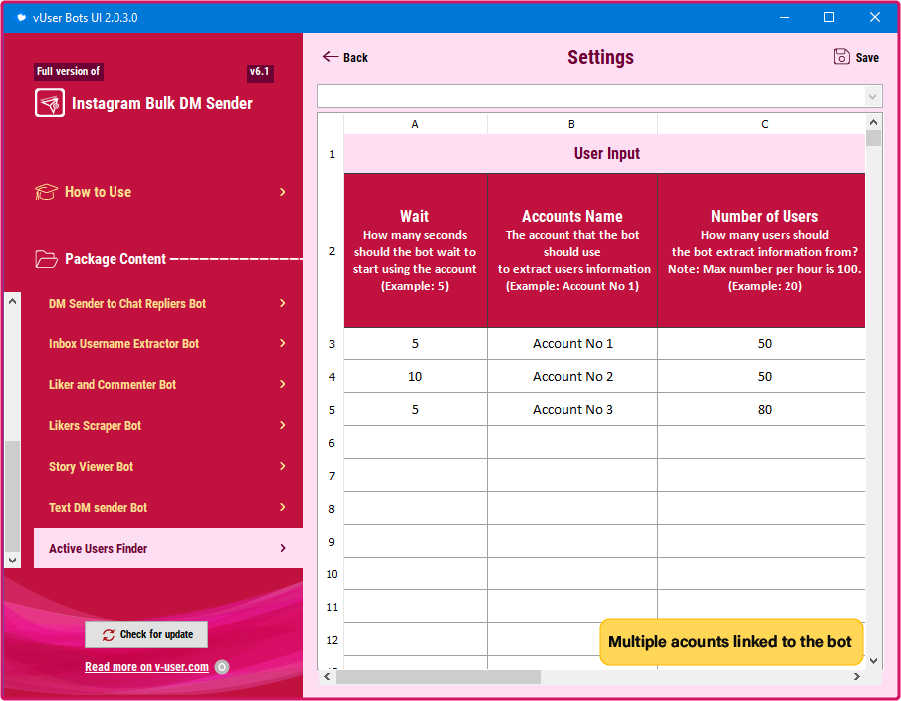Select column B header
The width and height of the screenshot is (901, 701).
point(572,124)
